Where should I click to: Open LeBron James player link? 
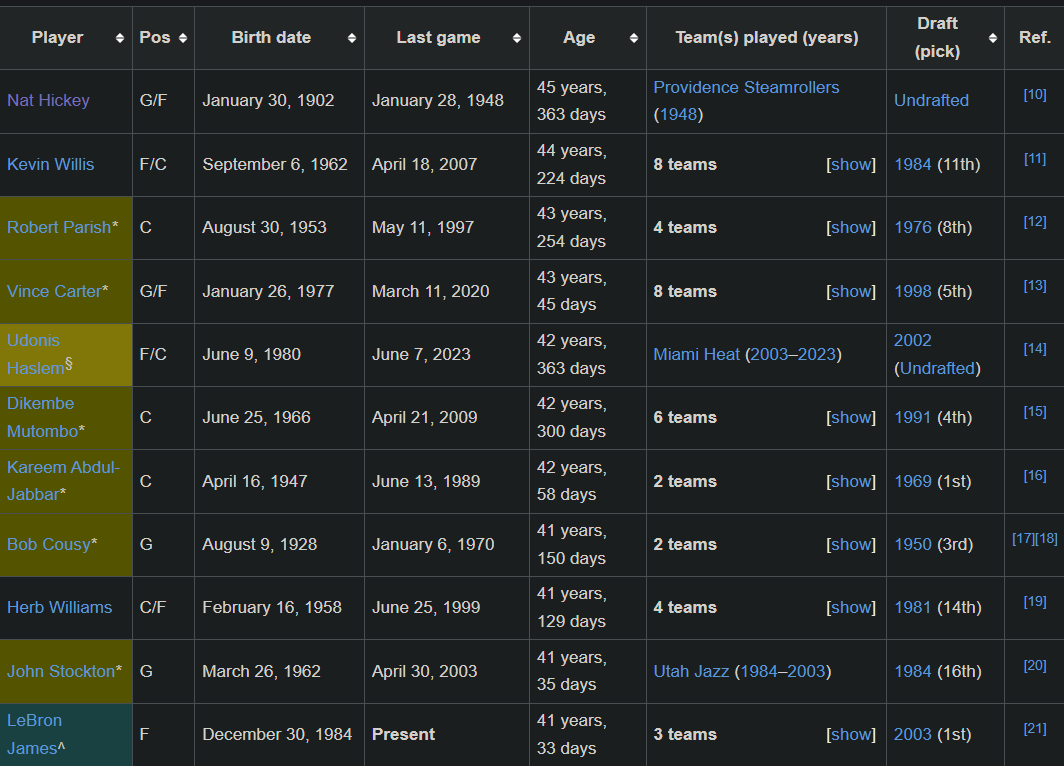click(33, 734)
